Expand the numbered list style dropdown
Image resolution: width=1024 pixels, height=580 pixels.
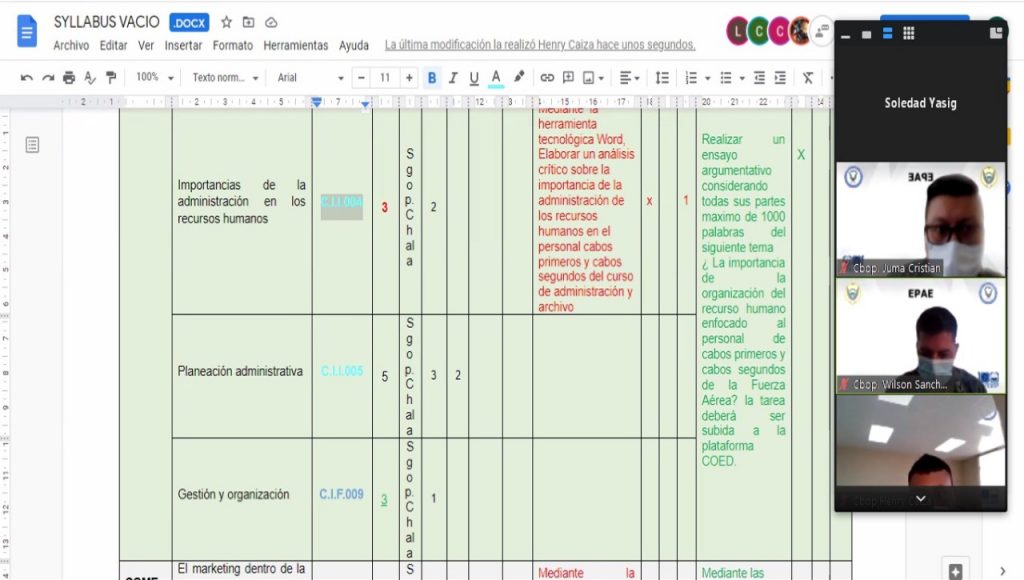[x=708, y=78]
